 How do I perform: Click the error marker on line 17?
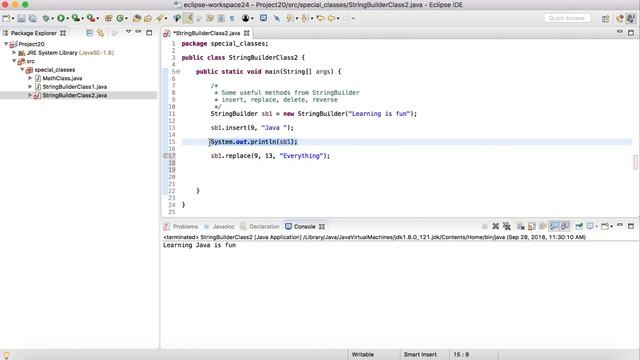point(166,156)
